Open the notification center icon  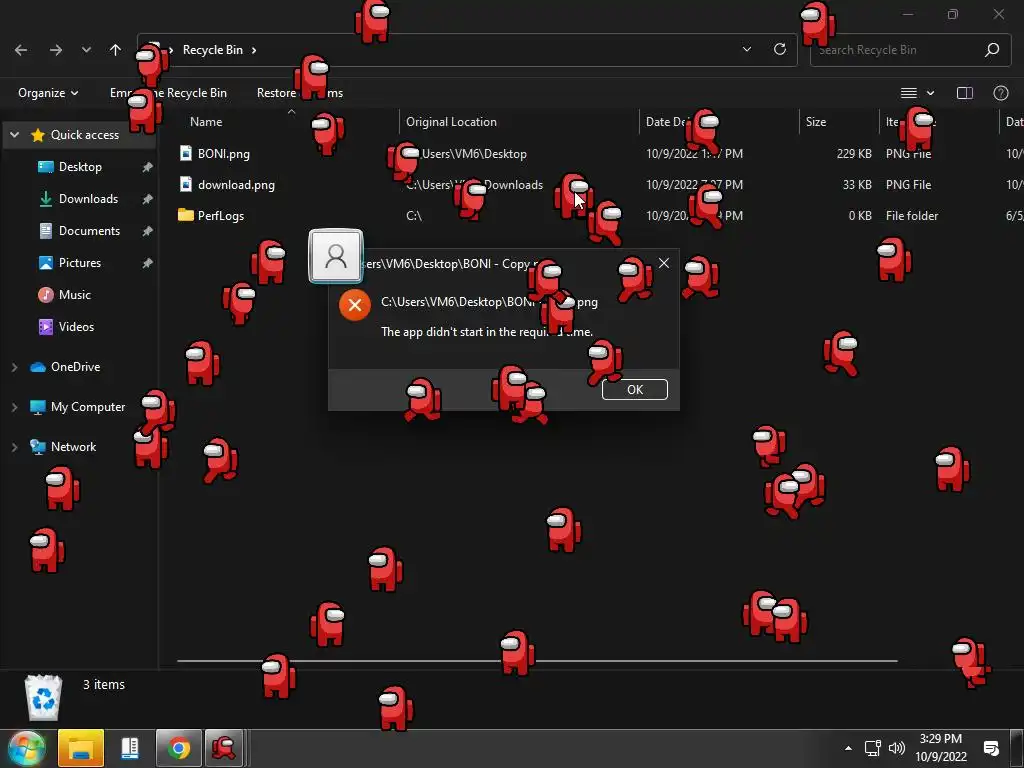pyautogui.click(x=991, y=748)
